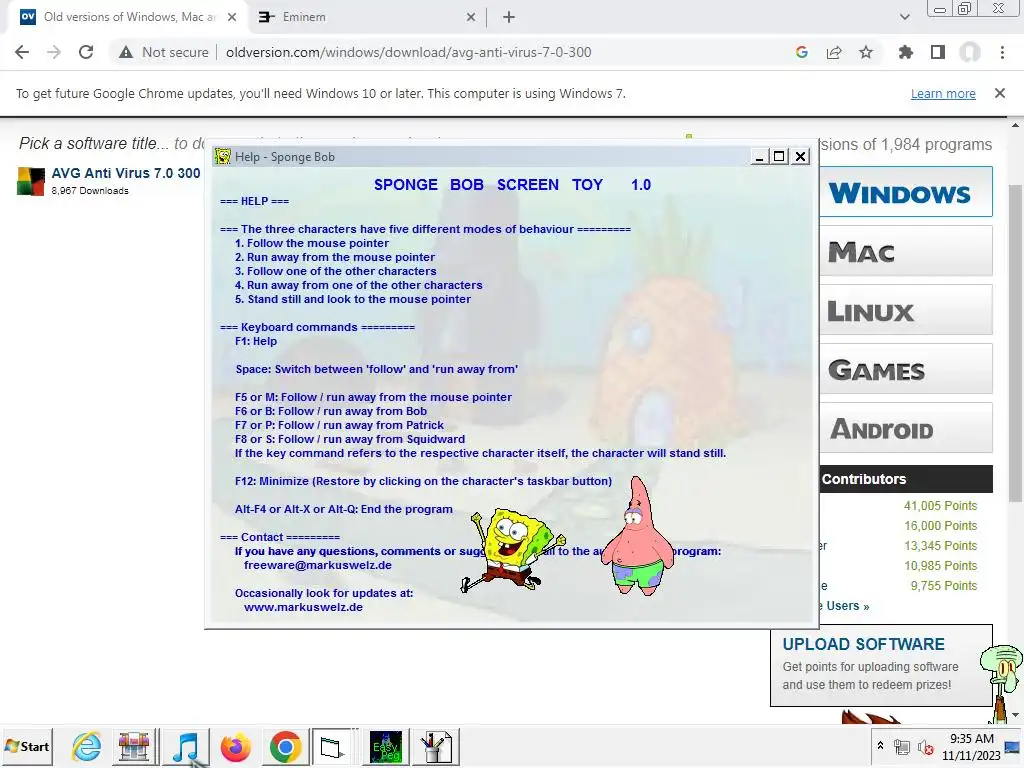1024x768 pixels.
Task: Click the 16,000 Points entry
Action: pos(940,526)
